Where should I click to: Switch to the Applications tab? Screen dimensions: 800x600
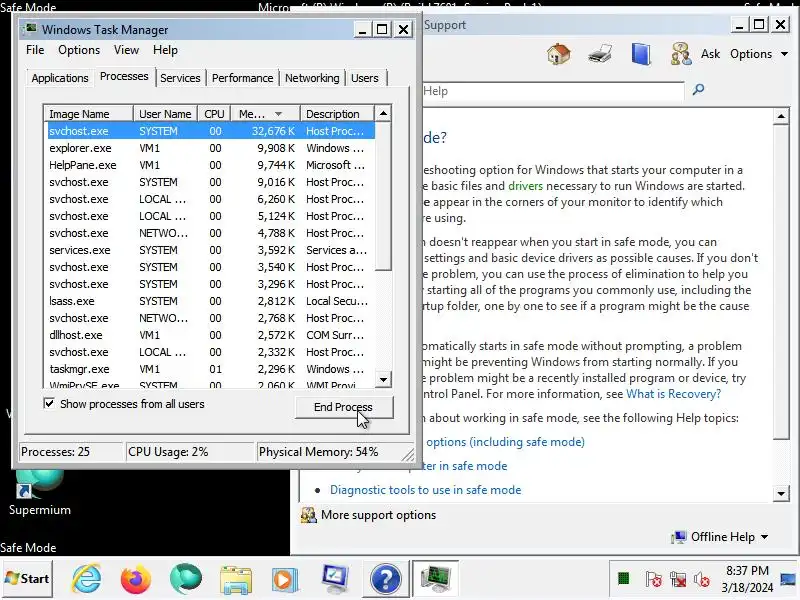tap(60, 78)
